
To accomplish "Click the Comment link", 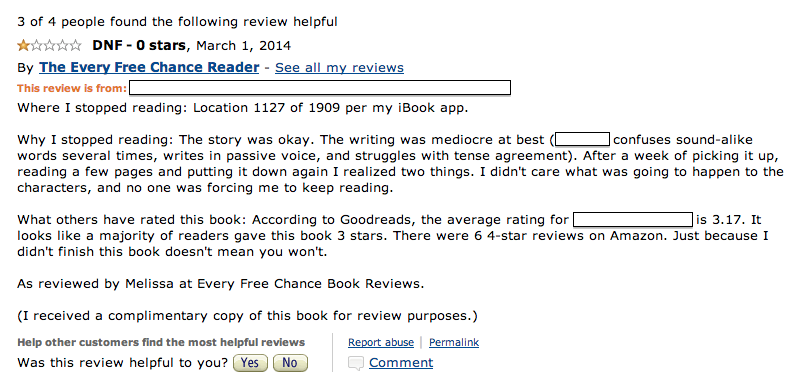I will click(x=401, y=363).
